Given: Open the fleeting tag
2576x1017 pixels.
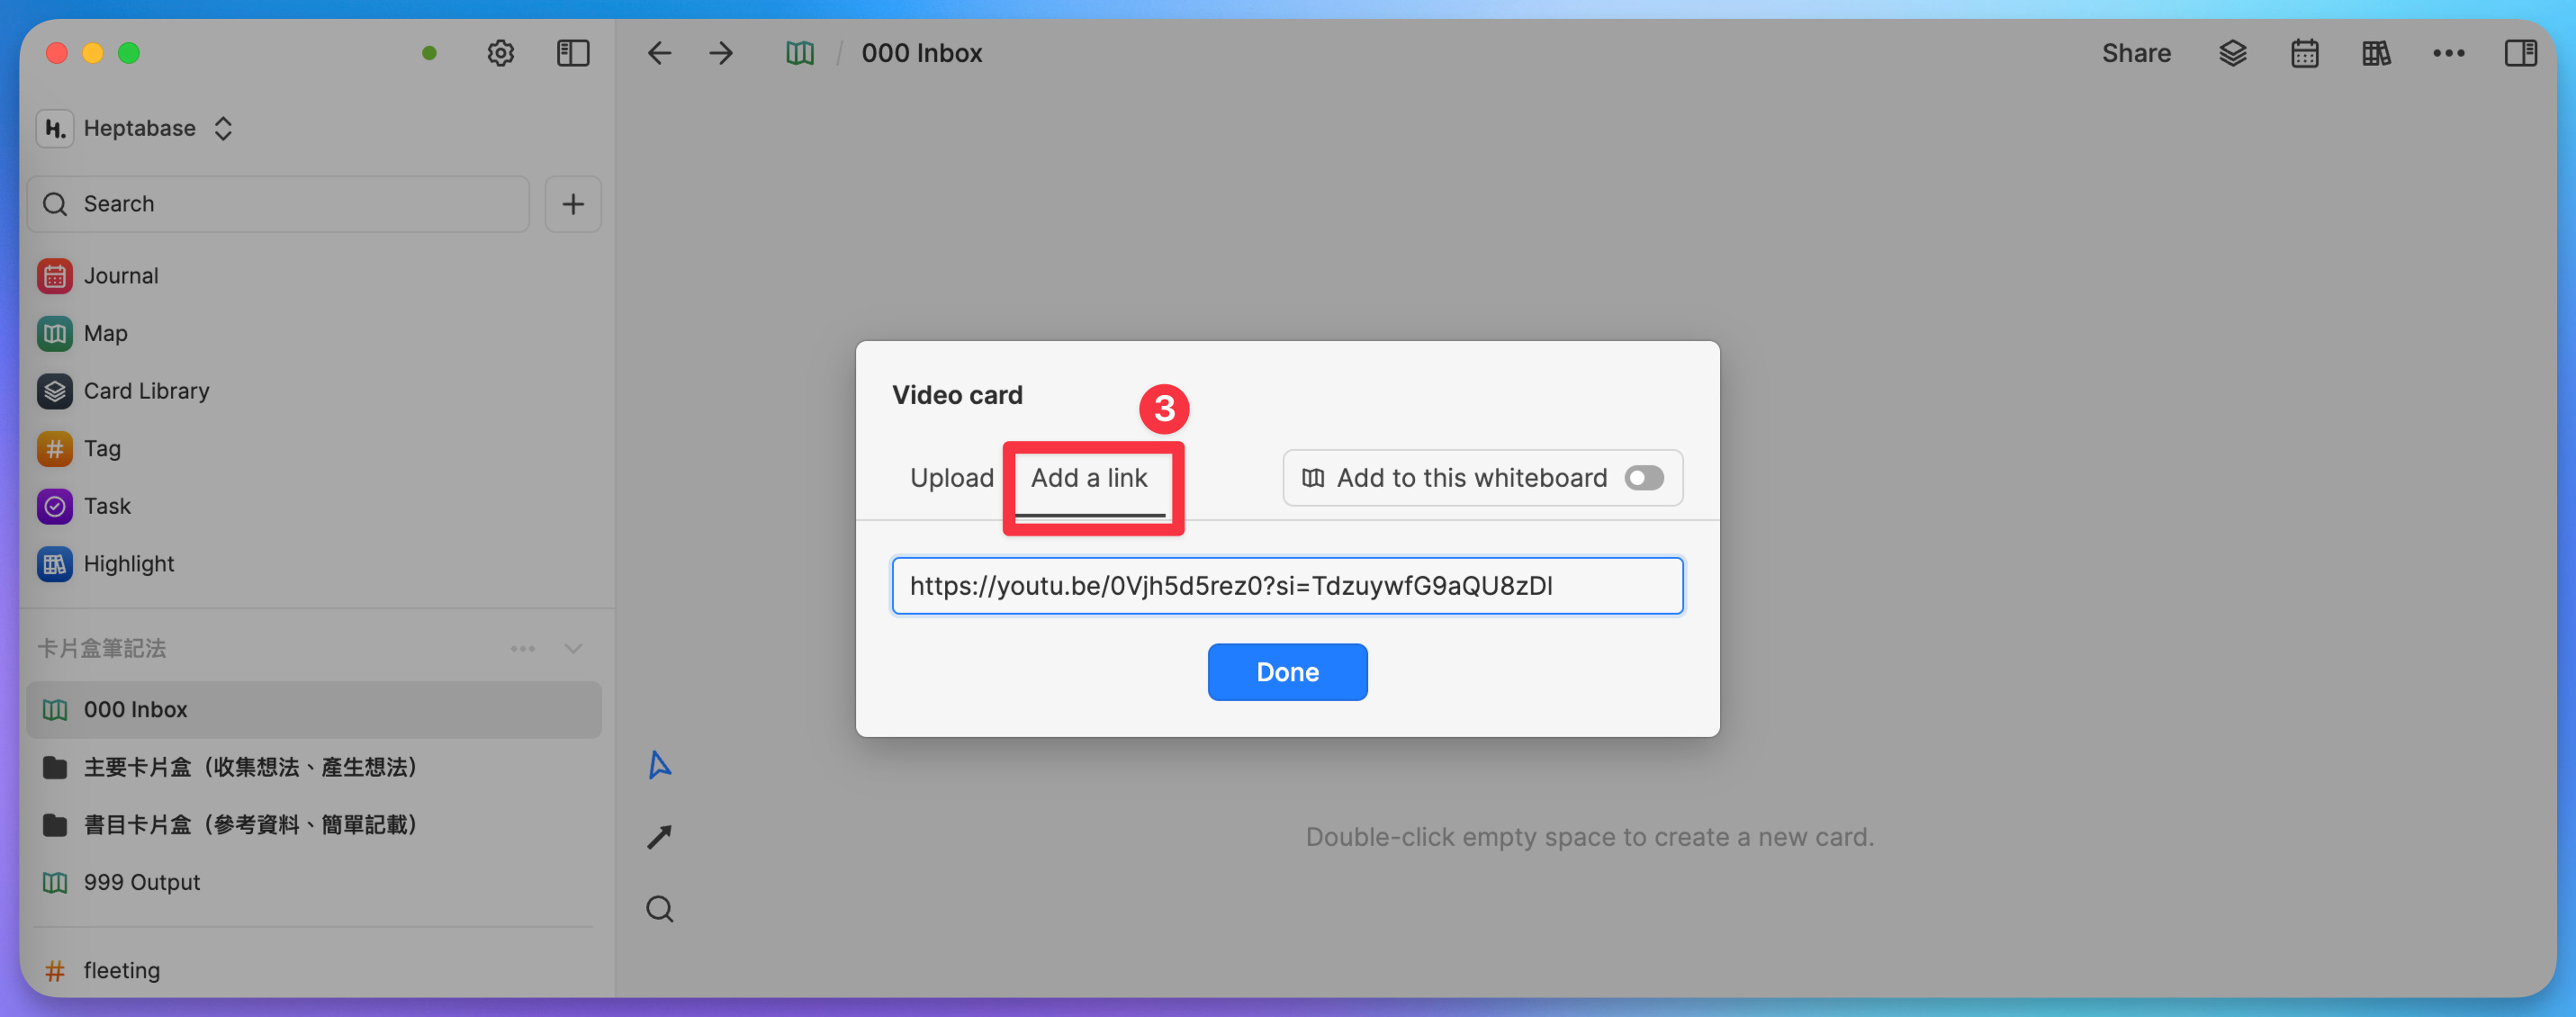Looking at the screenshot, I should pyautogui.click(x=314, y=970).
